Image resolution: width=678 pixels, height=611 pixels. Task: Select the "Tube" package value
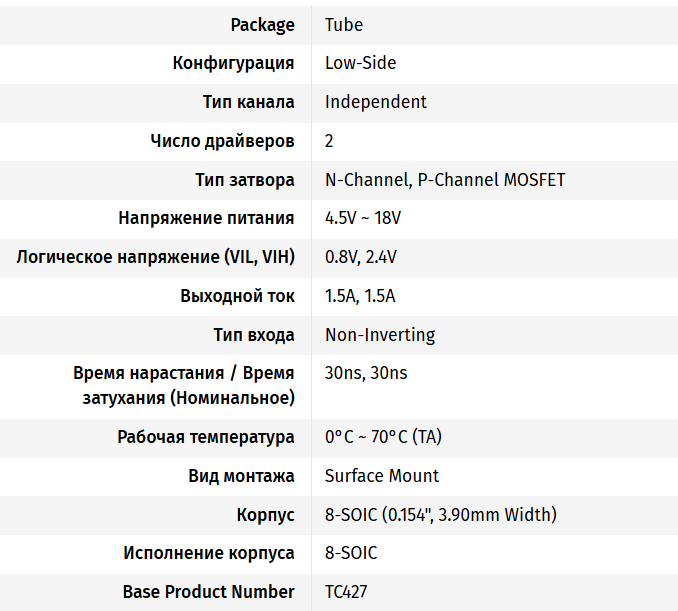click(344, 25)
